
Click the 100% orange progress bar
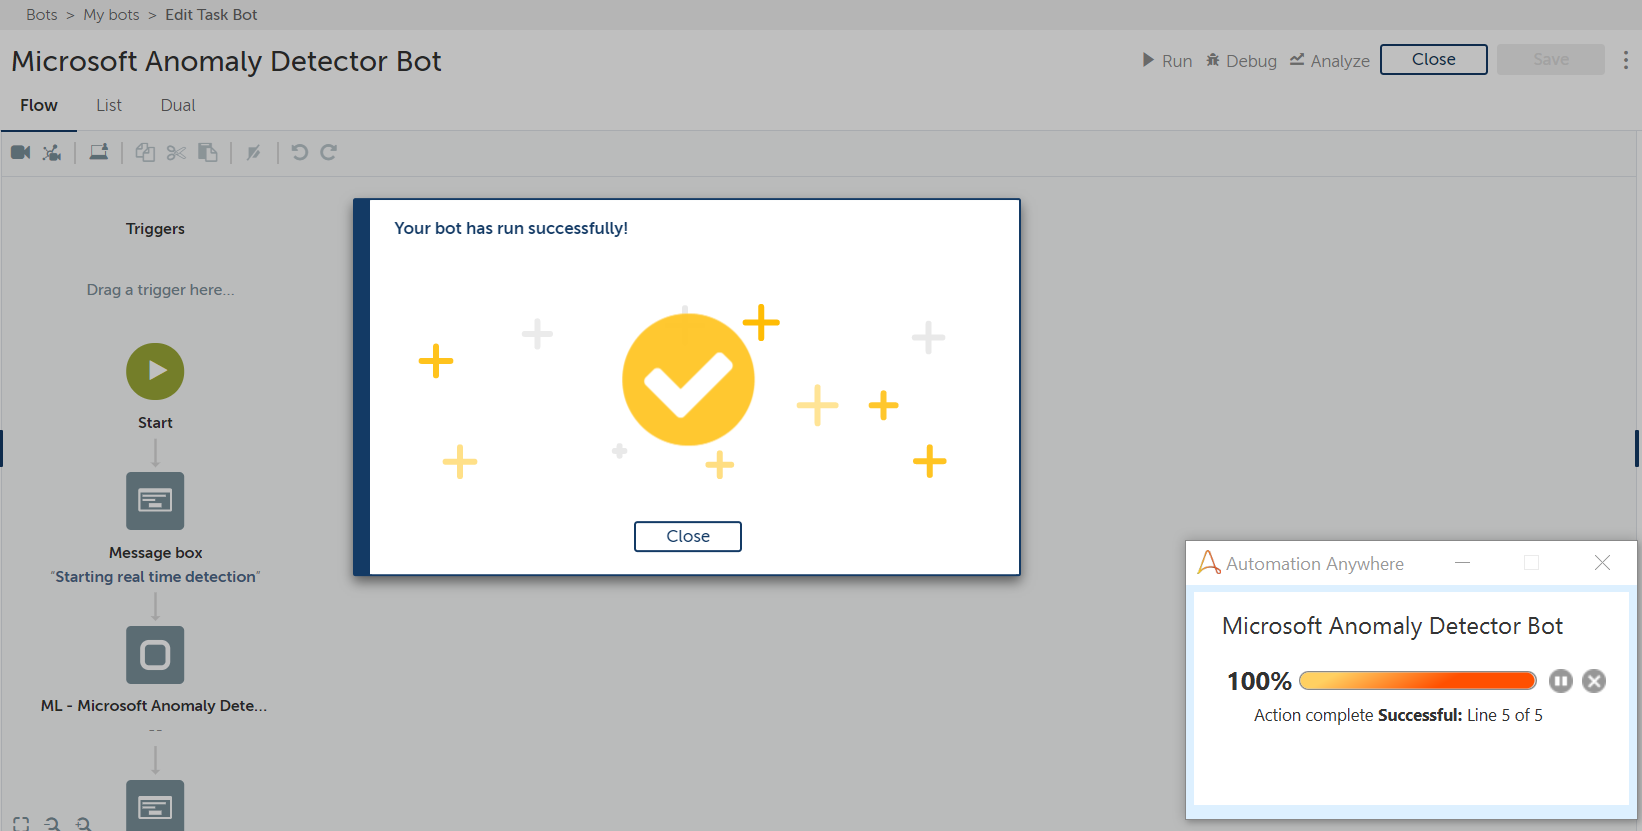(1417, 681)
